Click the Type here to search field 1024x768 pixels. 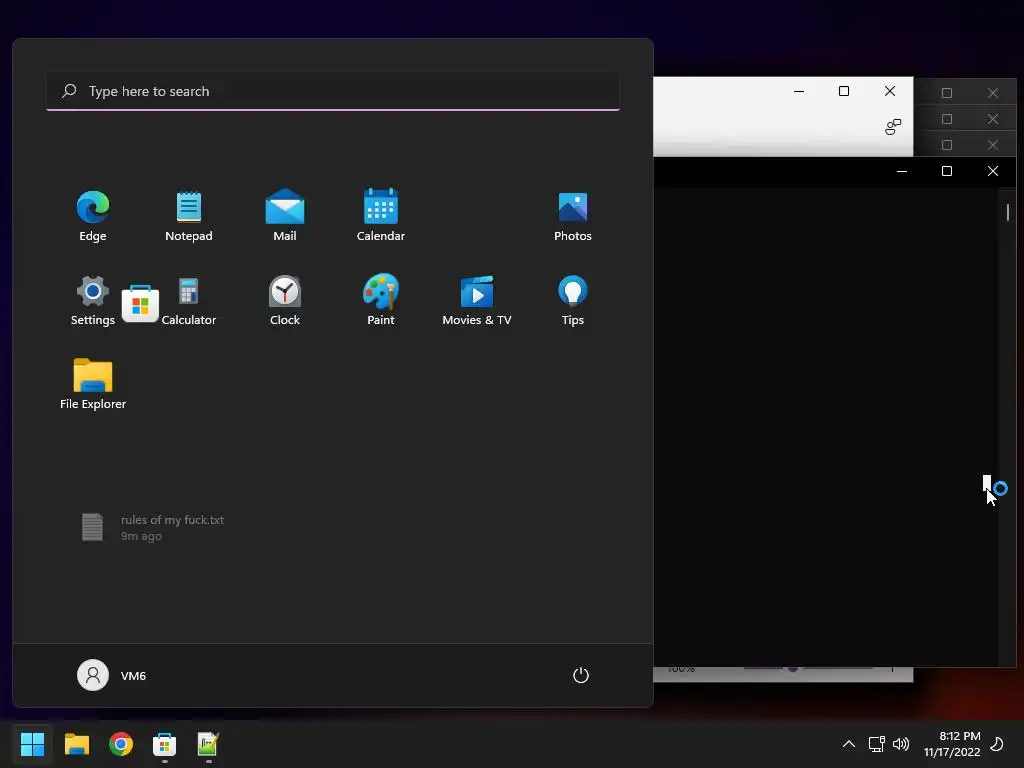tap(333, 91)
